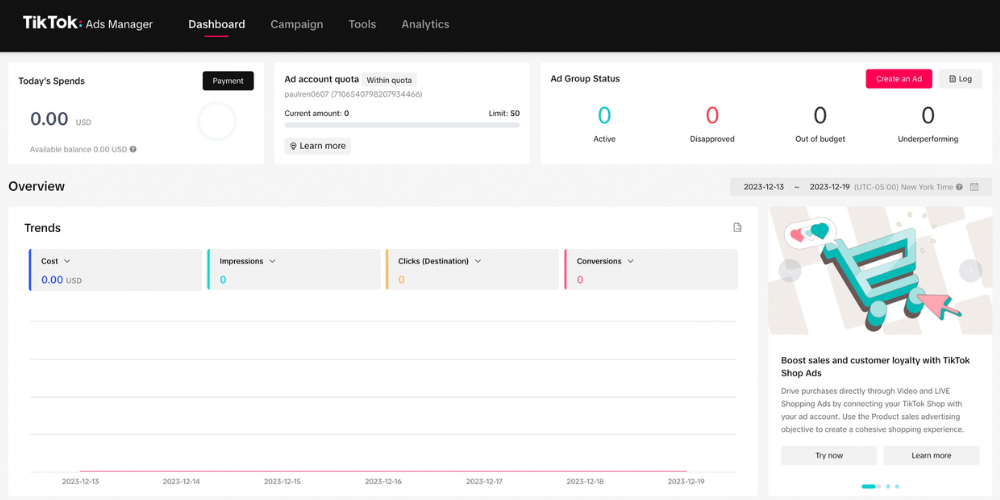
Task: Open the ad group Log
Action: (960, 79)
